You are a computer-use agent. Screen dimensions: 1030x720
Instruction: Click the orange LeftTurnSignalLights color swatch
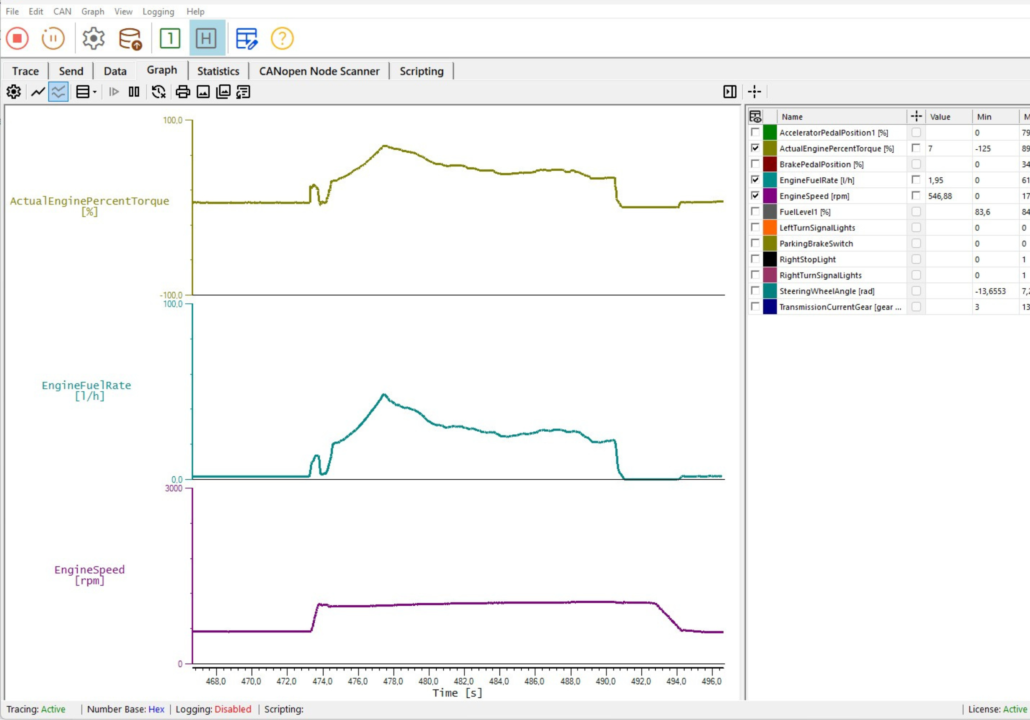coord(770,228)
